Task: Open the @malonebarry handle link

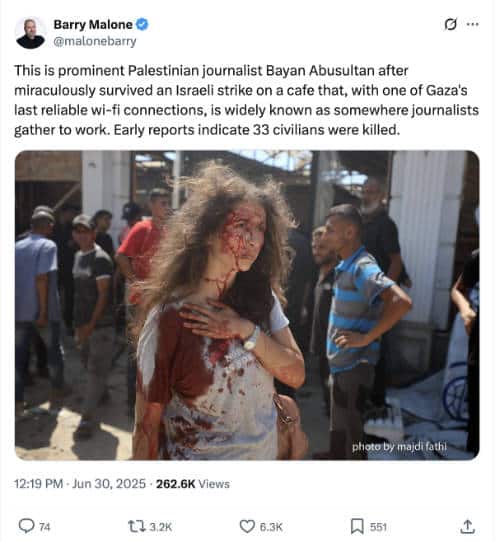Action: tap(95, 41)
